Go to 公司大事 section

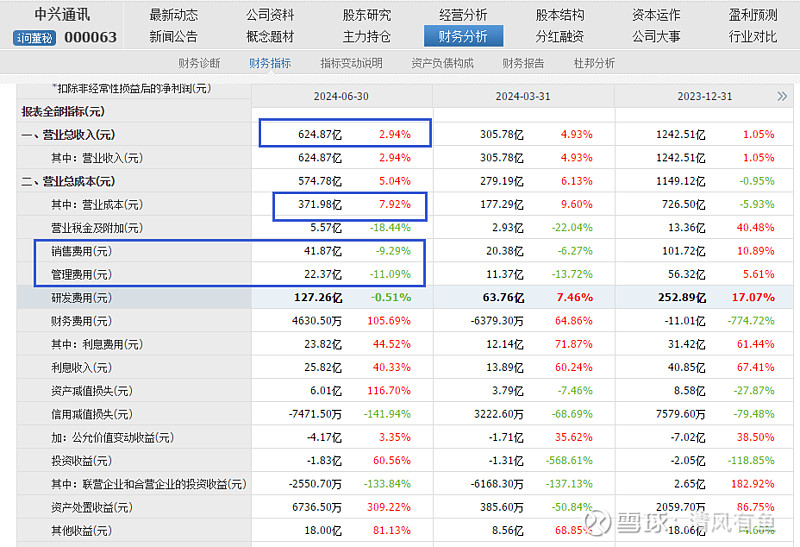(x=656, y=37)
